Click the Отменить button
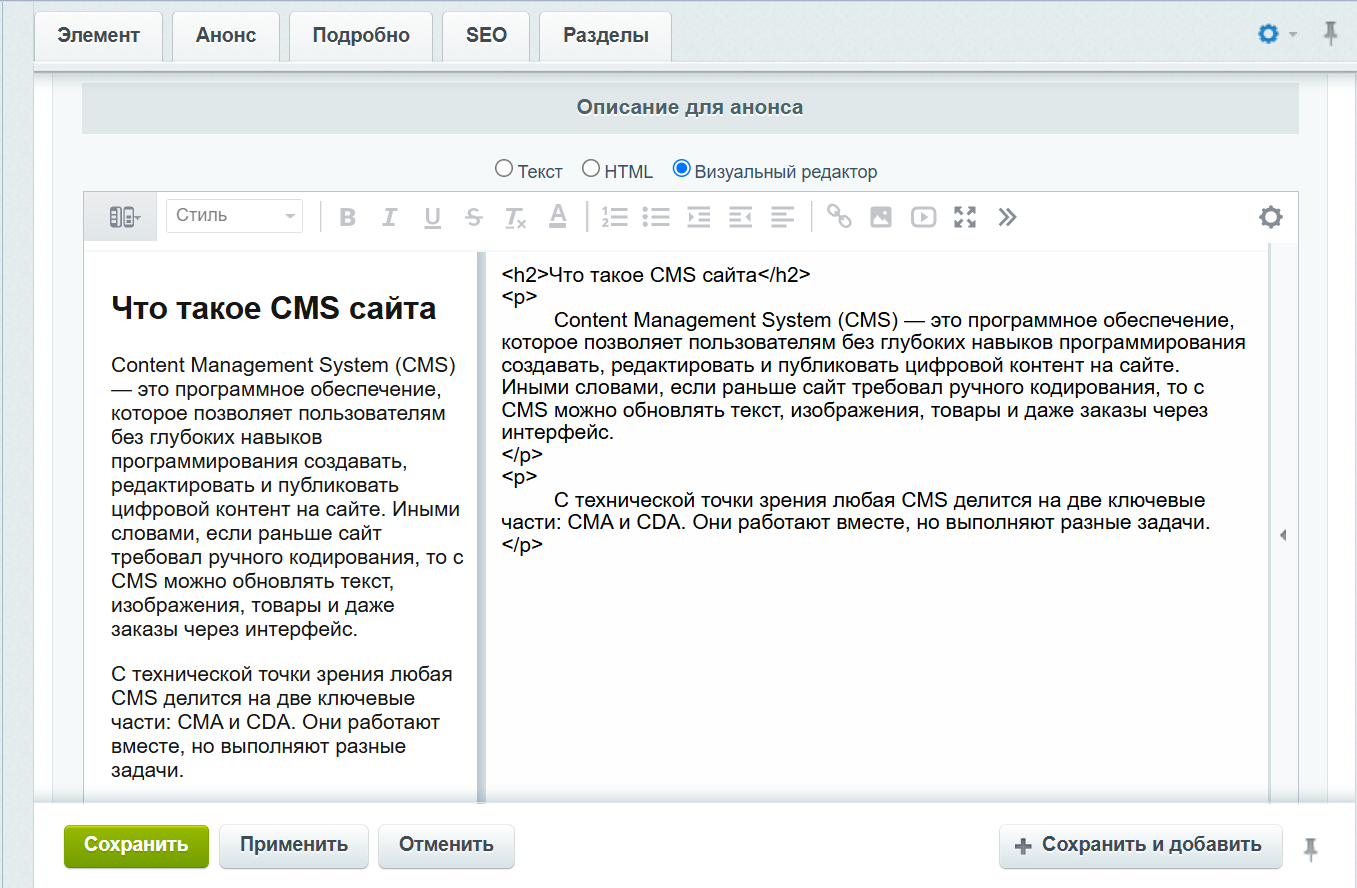 [446, 845]
